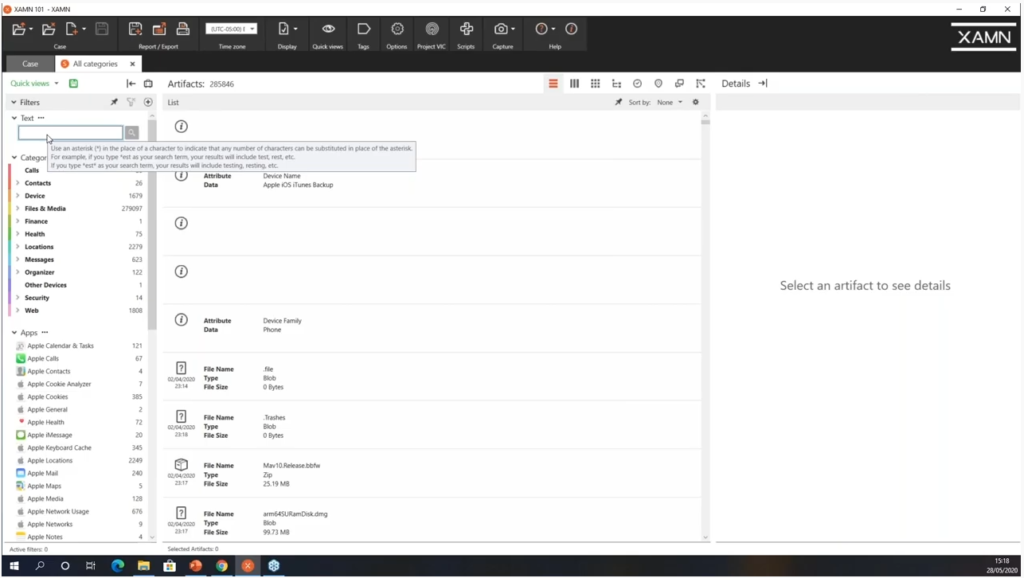Open the Tags tool
This screenshot has height=578, width=1024.
point(364,29)
